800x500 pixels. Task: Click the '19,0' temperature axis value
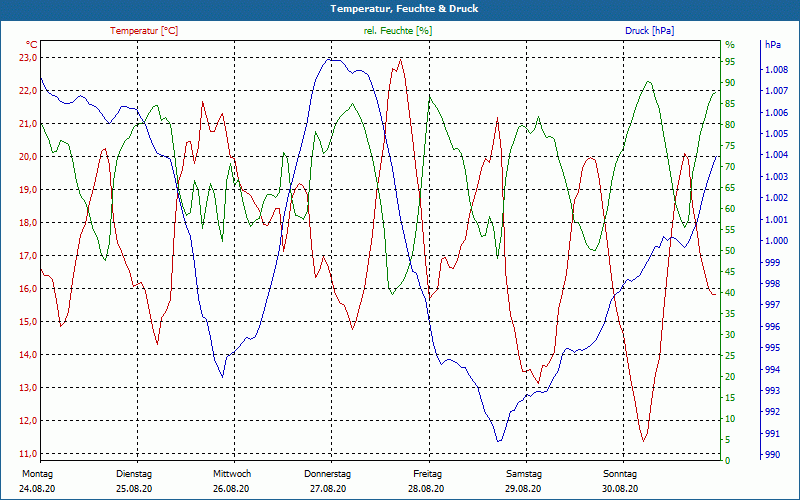click(x=29, y=190)
